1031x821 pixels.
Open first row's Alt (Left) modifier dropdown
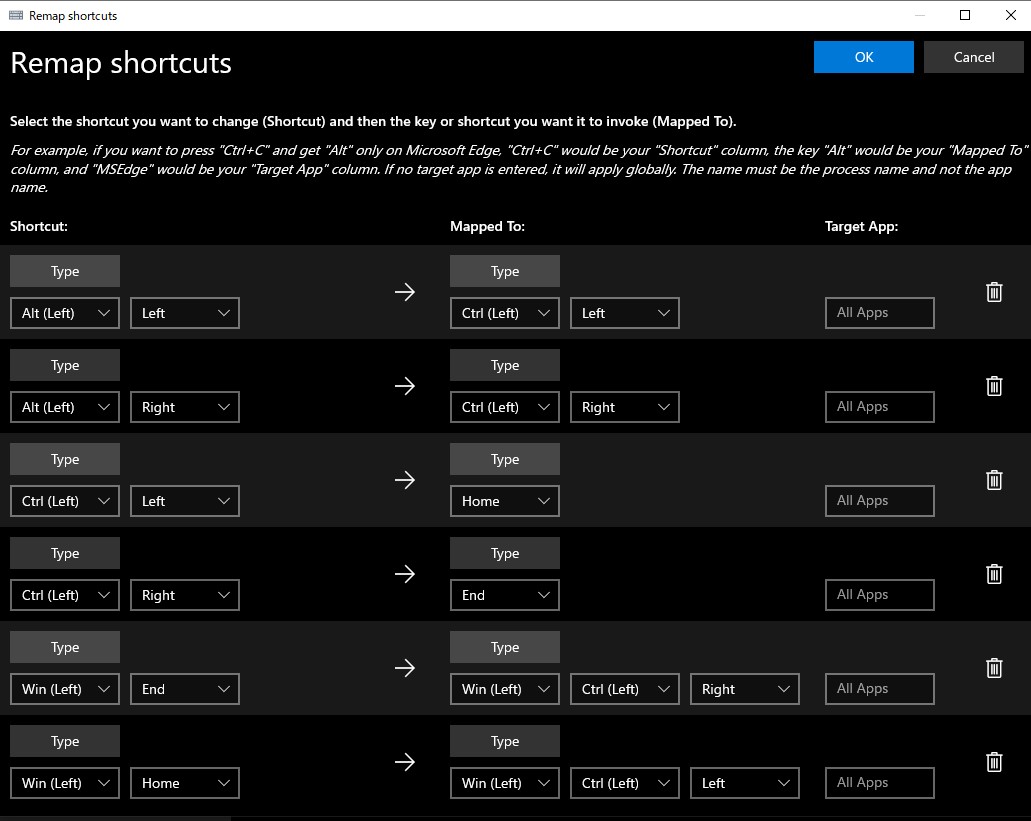tap(65, 313)
